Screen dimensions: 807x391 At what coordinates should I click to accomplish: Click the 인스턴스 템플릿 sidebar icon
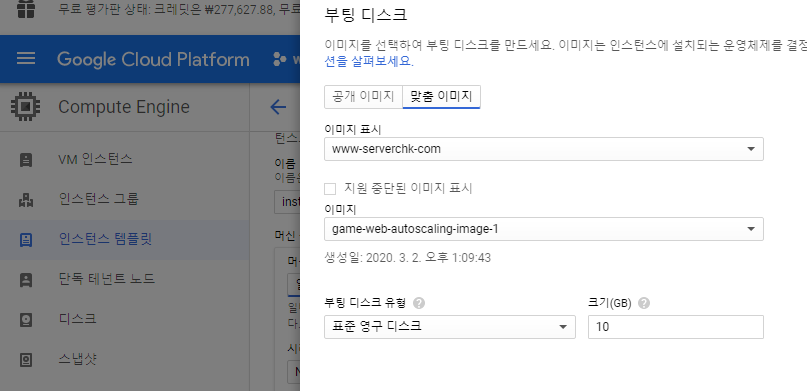pyautogui.click(x=25, y=239)
